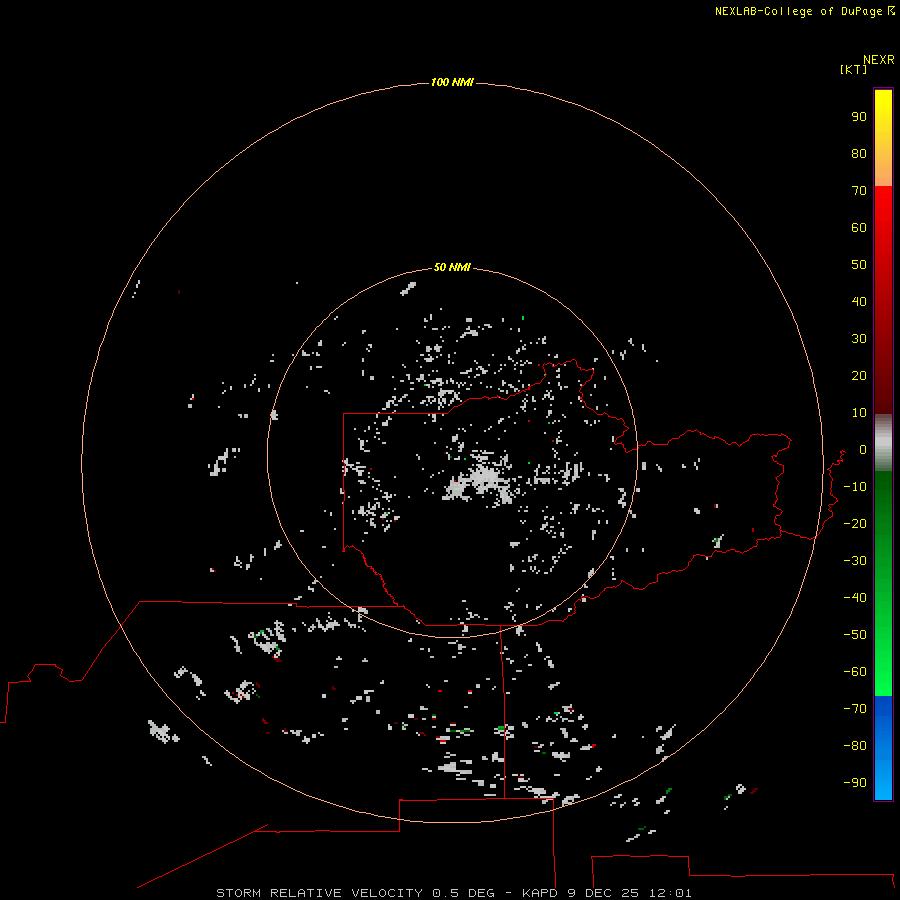Click the -90 value on velocity scale
The width and height of the screenshot is (900, 900).
pos(855,782)
